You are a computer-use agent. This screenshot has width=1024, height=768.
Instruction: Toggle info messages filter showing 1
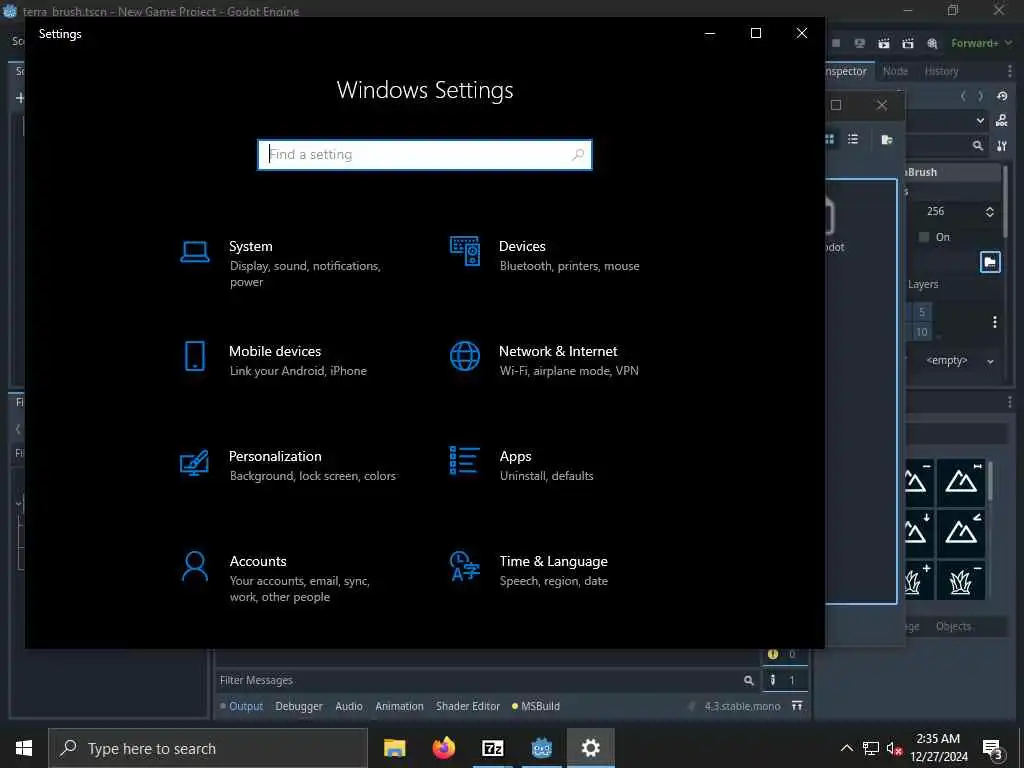click(784, 680)
